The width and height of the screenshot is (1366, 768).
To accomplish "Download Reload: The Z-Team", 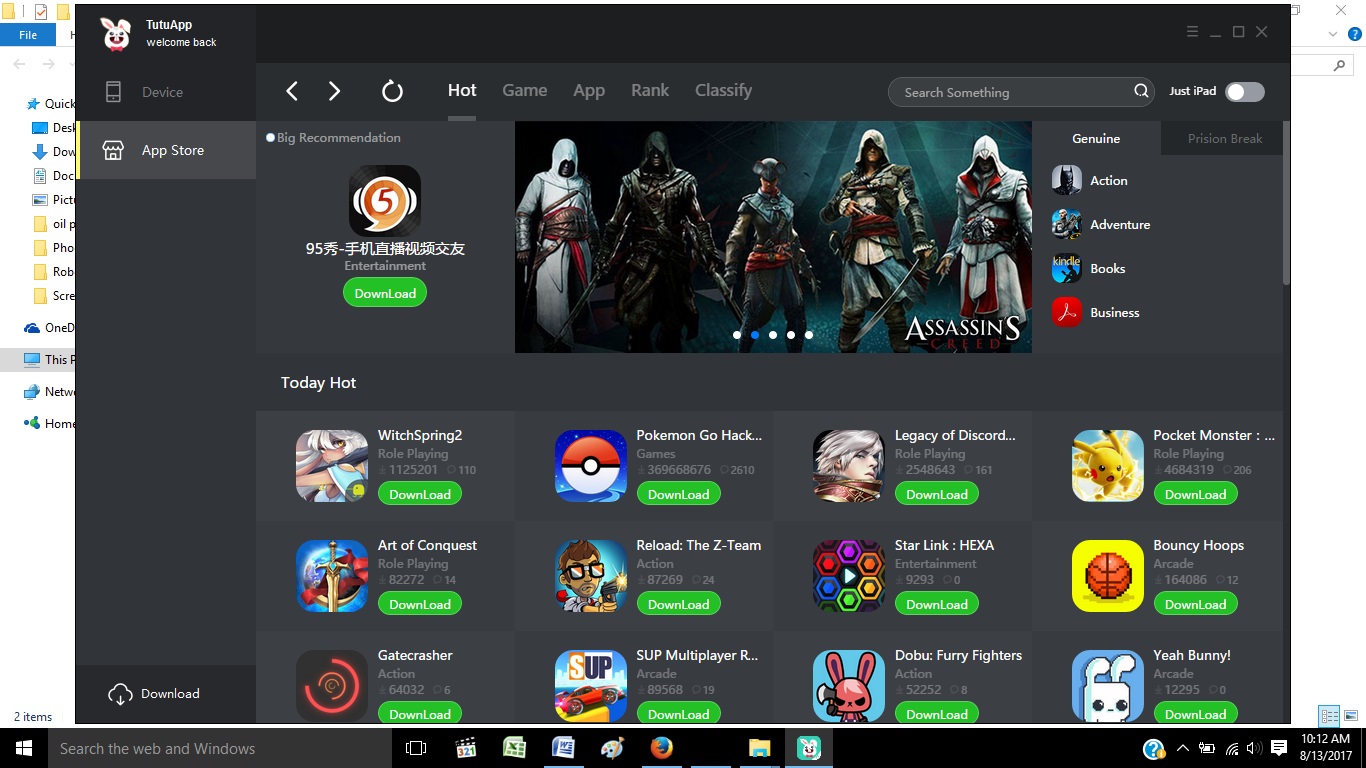I will click(x=679, y=604).
